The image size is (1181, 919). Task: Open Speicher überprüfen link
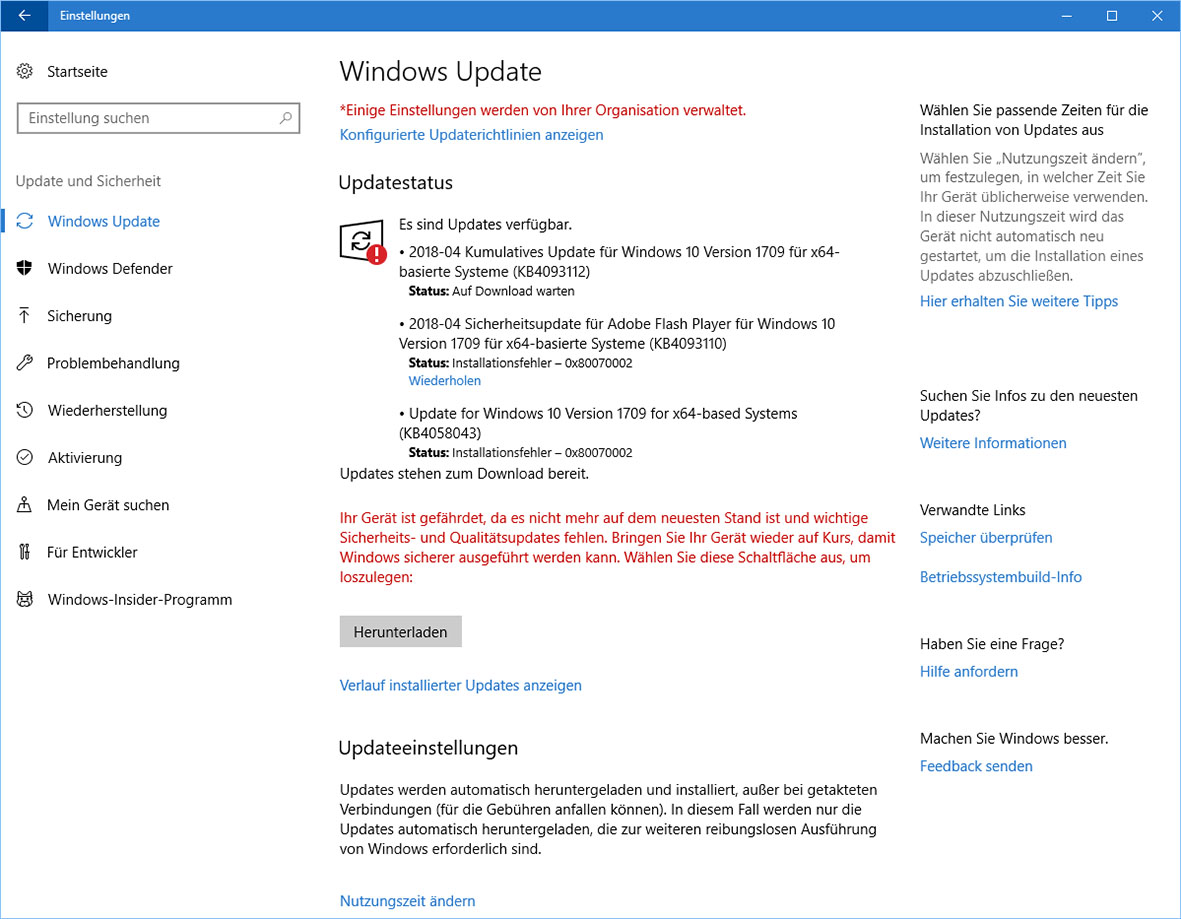pyautogui.click(x=986, y=538)
